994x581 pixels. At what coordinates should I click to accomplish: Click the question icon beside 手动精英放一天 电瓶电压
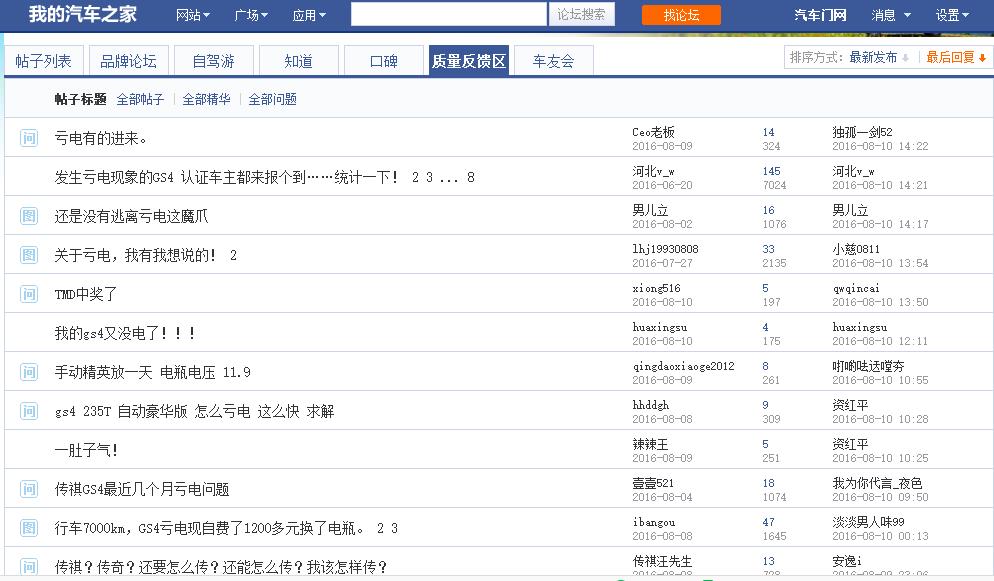[29, 372]
